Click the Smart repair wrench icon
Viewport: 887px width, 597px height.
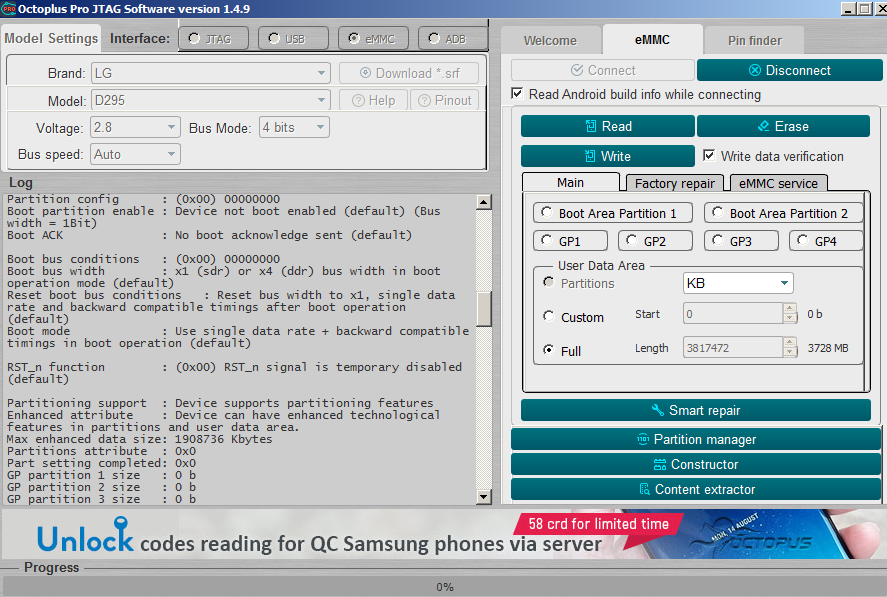coord(657,410)
